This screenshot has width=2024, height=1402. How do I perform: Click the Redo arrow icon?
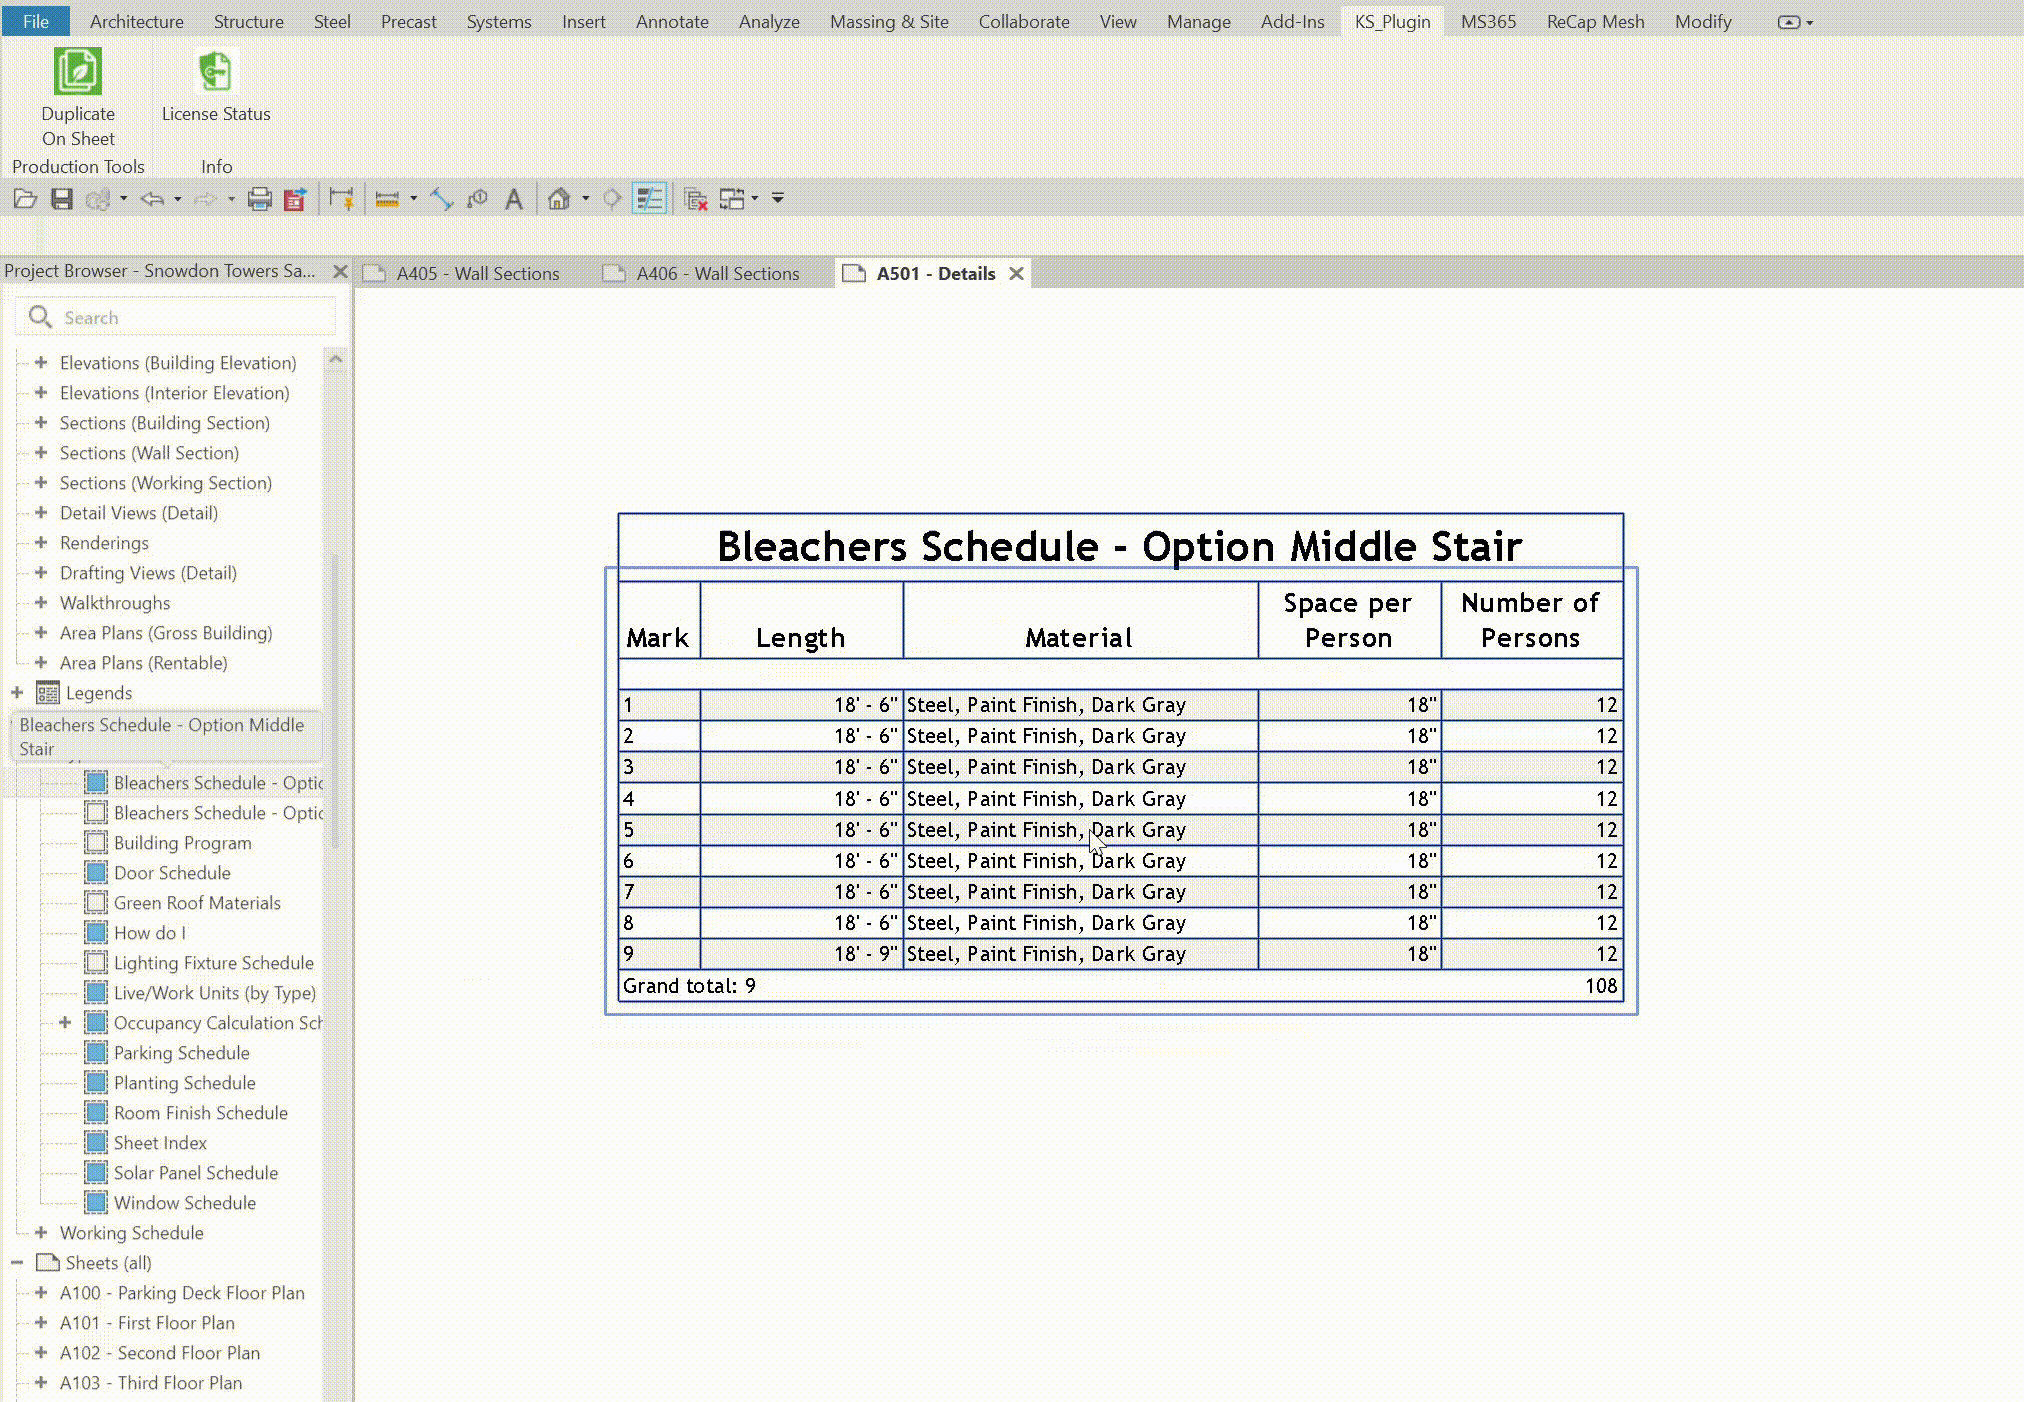click(205, 199)
